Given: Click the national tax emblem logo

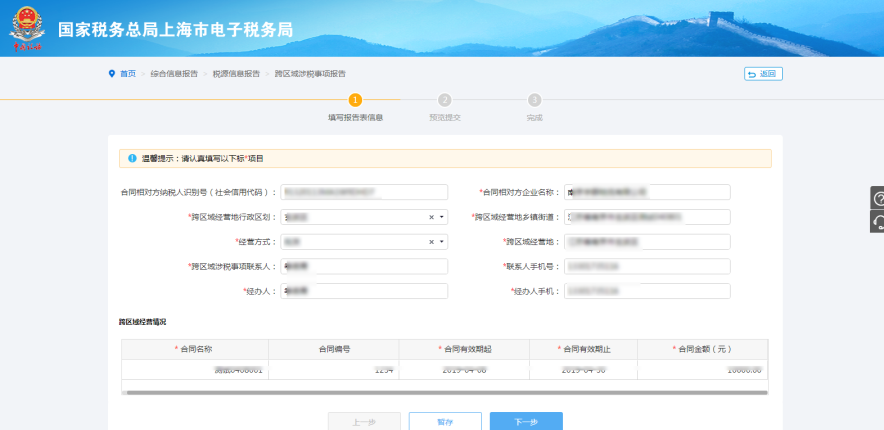Looking at the screenshot, I should (26, 28).
